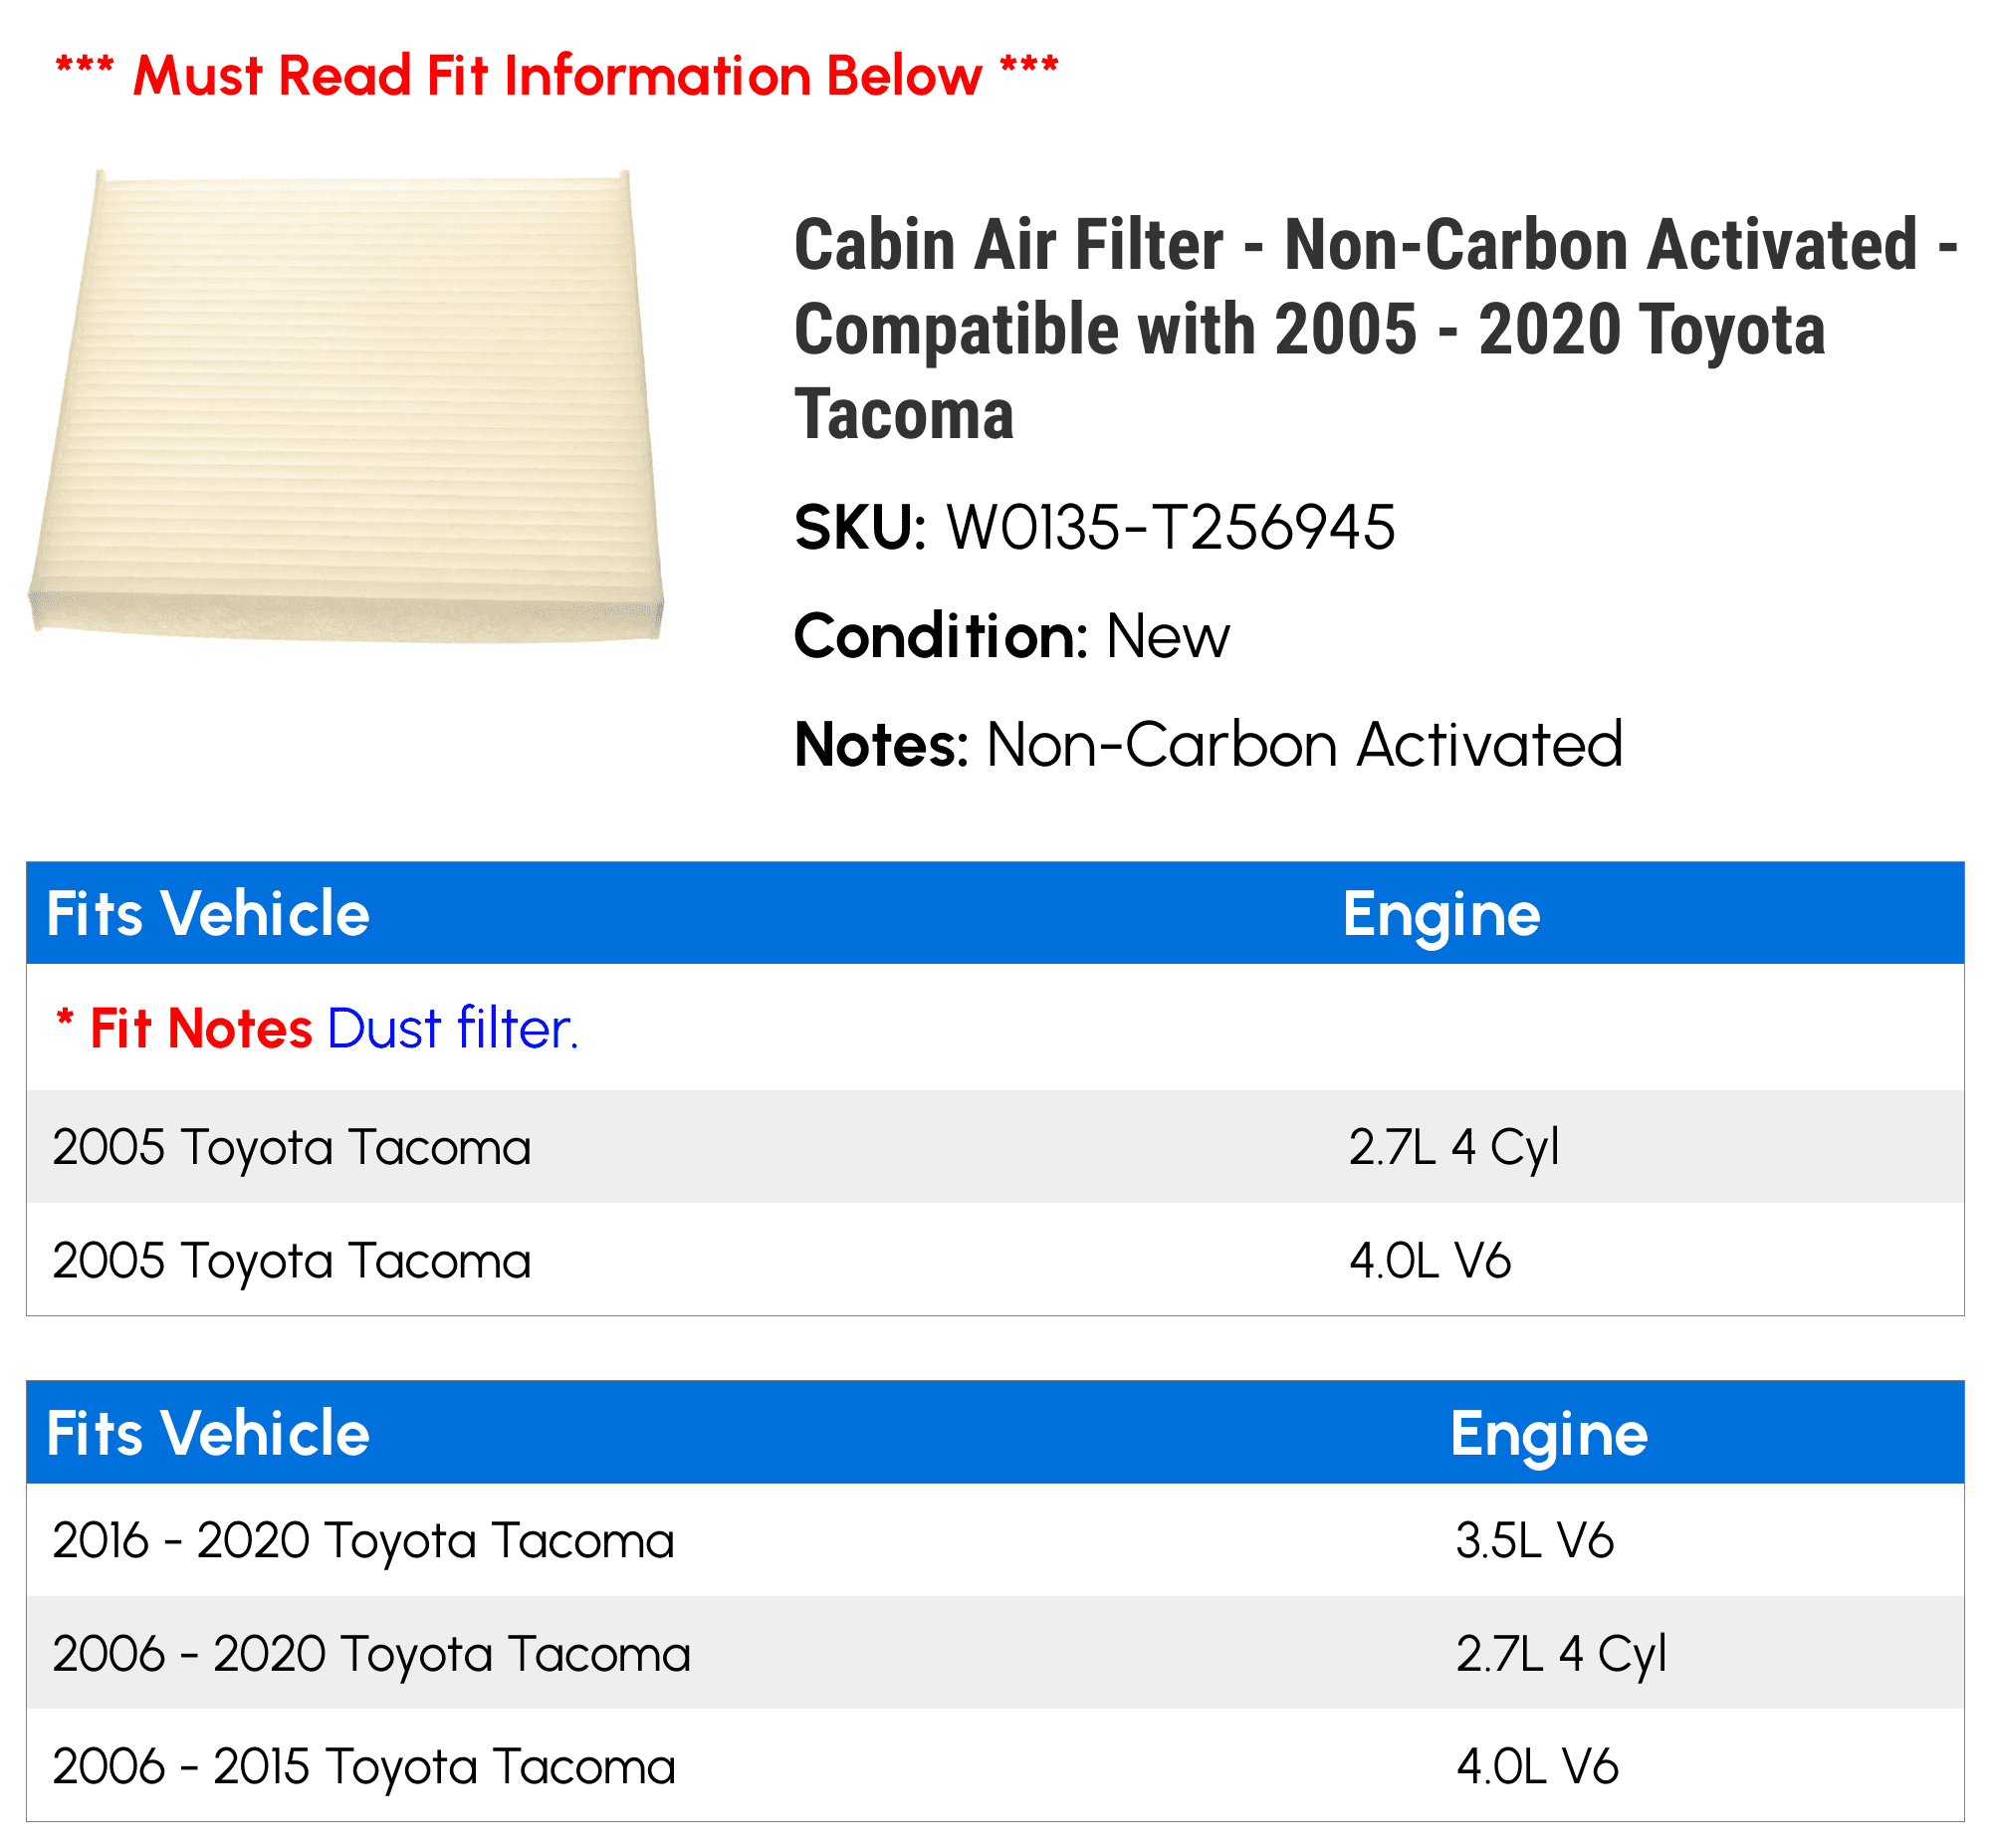
Task: Click the red Must Read Fit Information banner
Action: pyautogui.click(x=557, y=76)
